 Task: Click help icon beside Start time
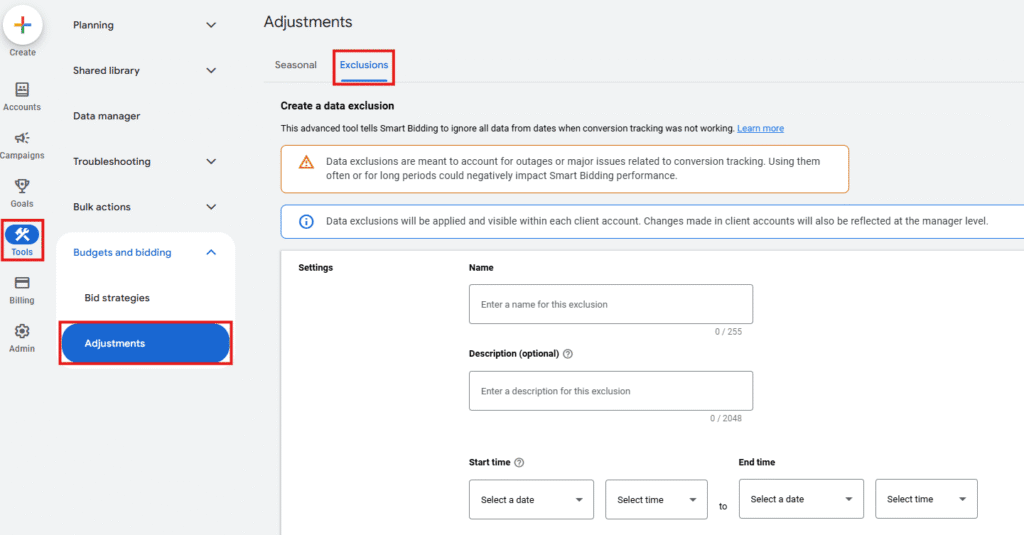pyautogui.click(x=519, y=463)
